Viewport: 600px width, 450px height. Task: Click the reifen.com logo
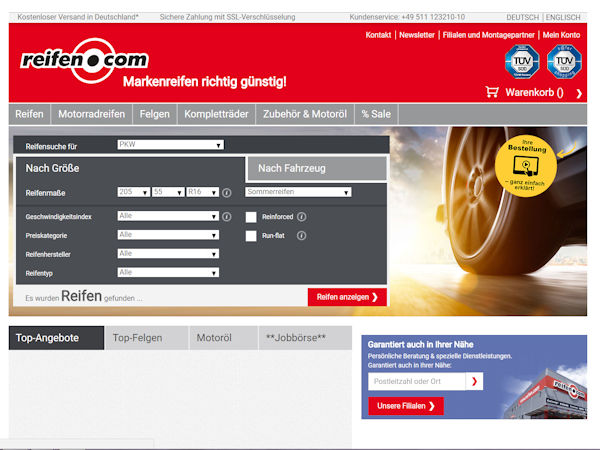point(84,60)
